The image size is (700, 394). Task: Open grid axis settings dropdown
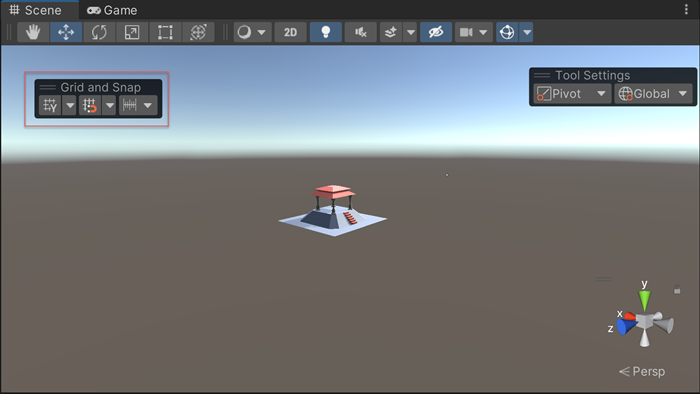point(70,105)
